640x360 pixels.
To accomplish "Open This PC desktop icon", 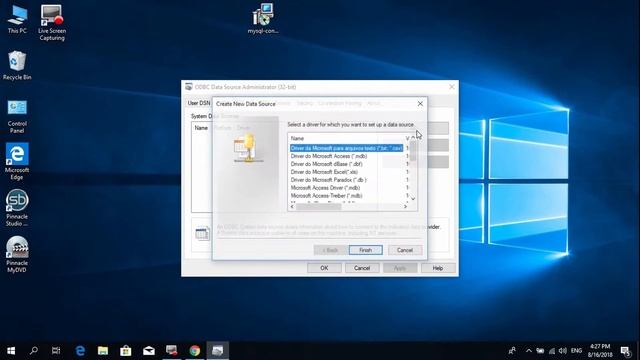I will click(17, 19).
